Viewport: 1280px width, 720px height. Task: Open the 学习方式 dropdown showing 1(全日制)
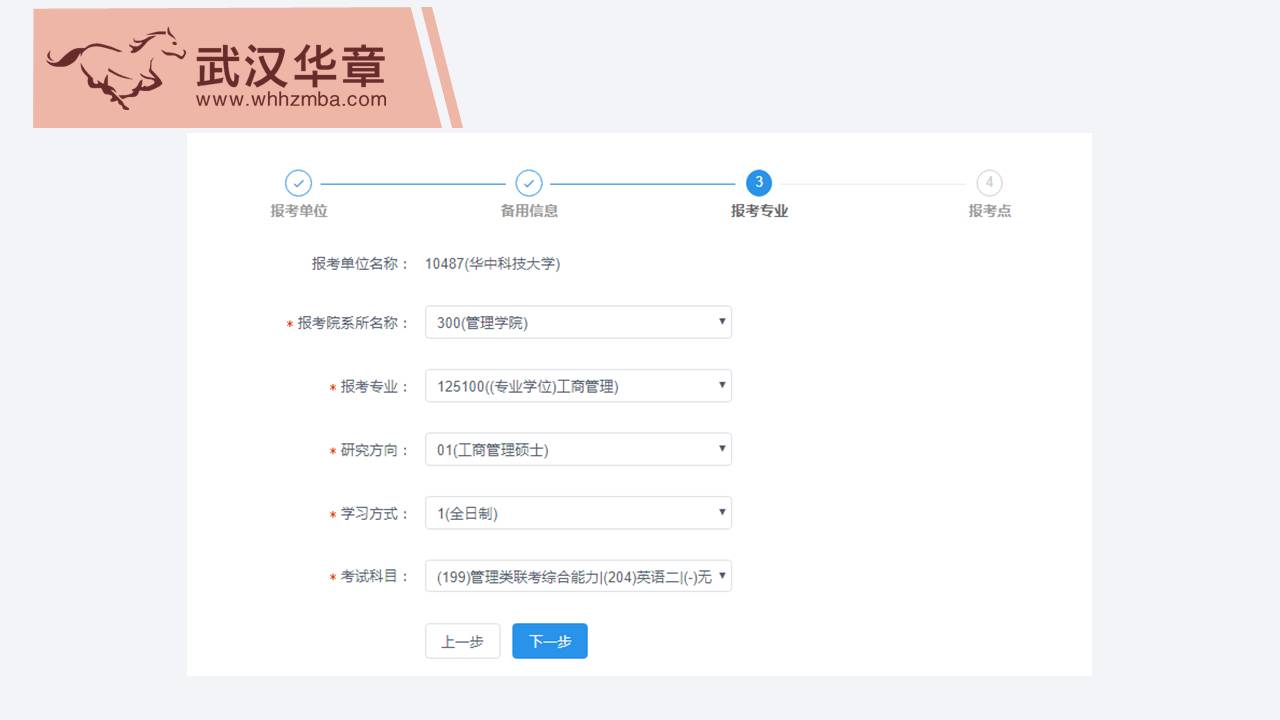(578, 513)
